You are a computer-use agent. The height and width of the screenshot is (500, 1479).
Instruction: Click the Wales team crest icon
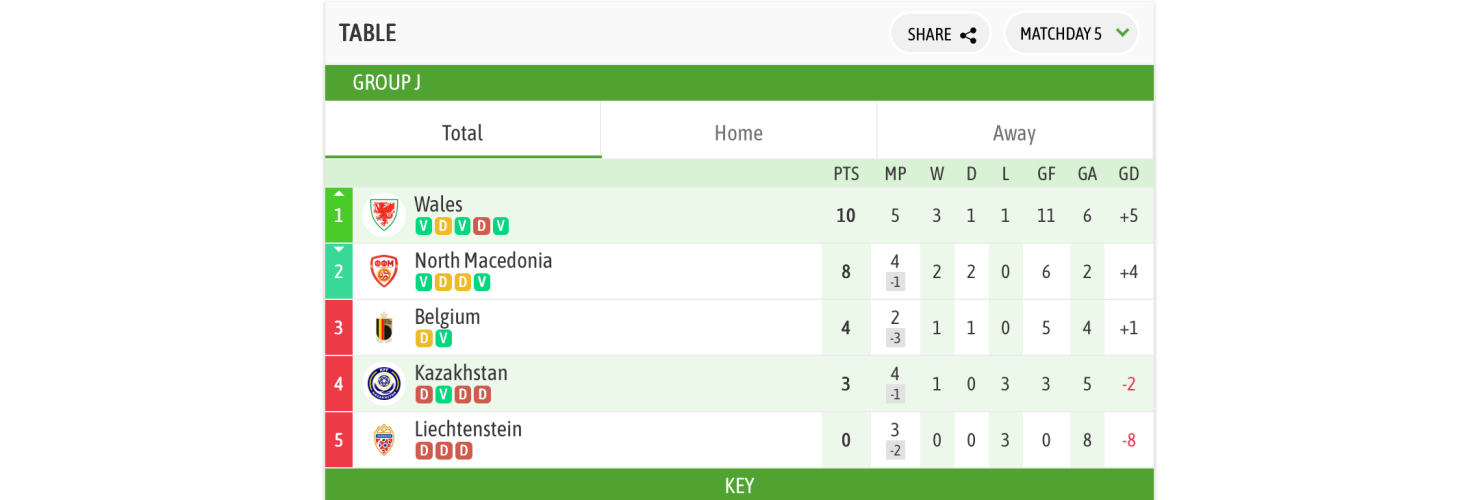[383, 214]
